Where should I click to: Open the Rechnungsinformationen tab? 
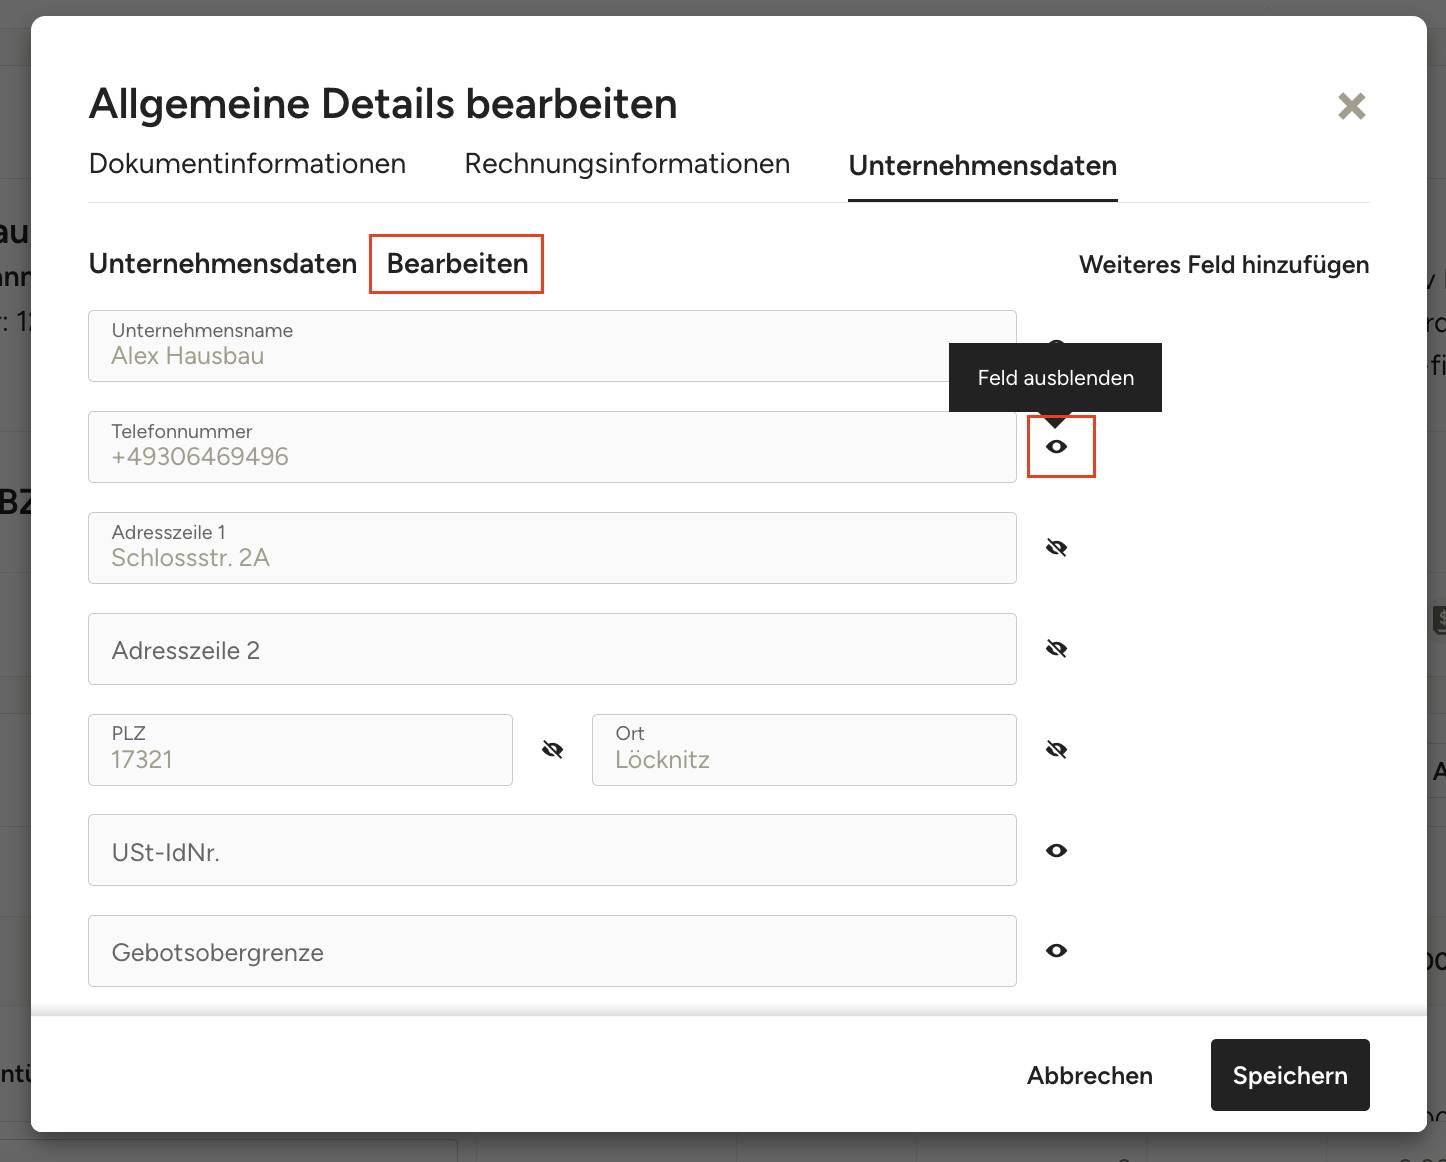click(627, 164)
